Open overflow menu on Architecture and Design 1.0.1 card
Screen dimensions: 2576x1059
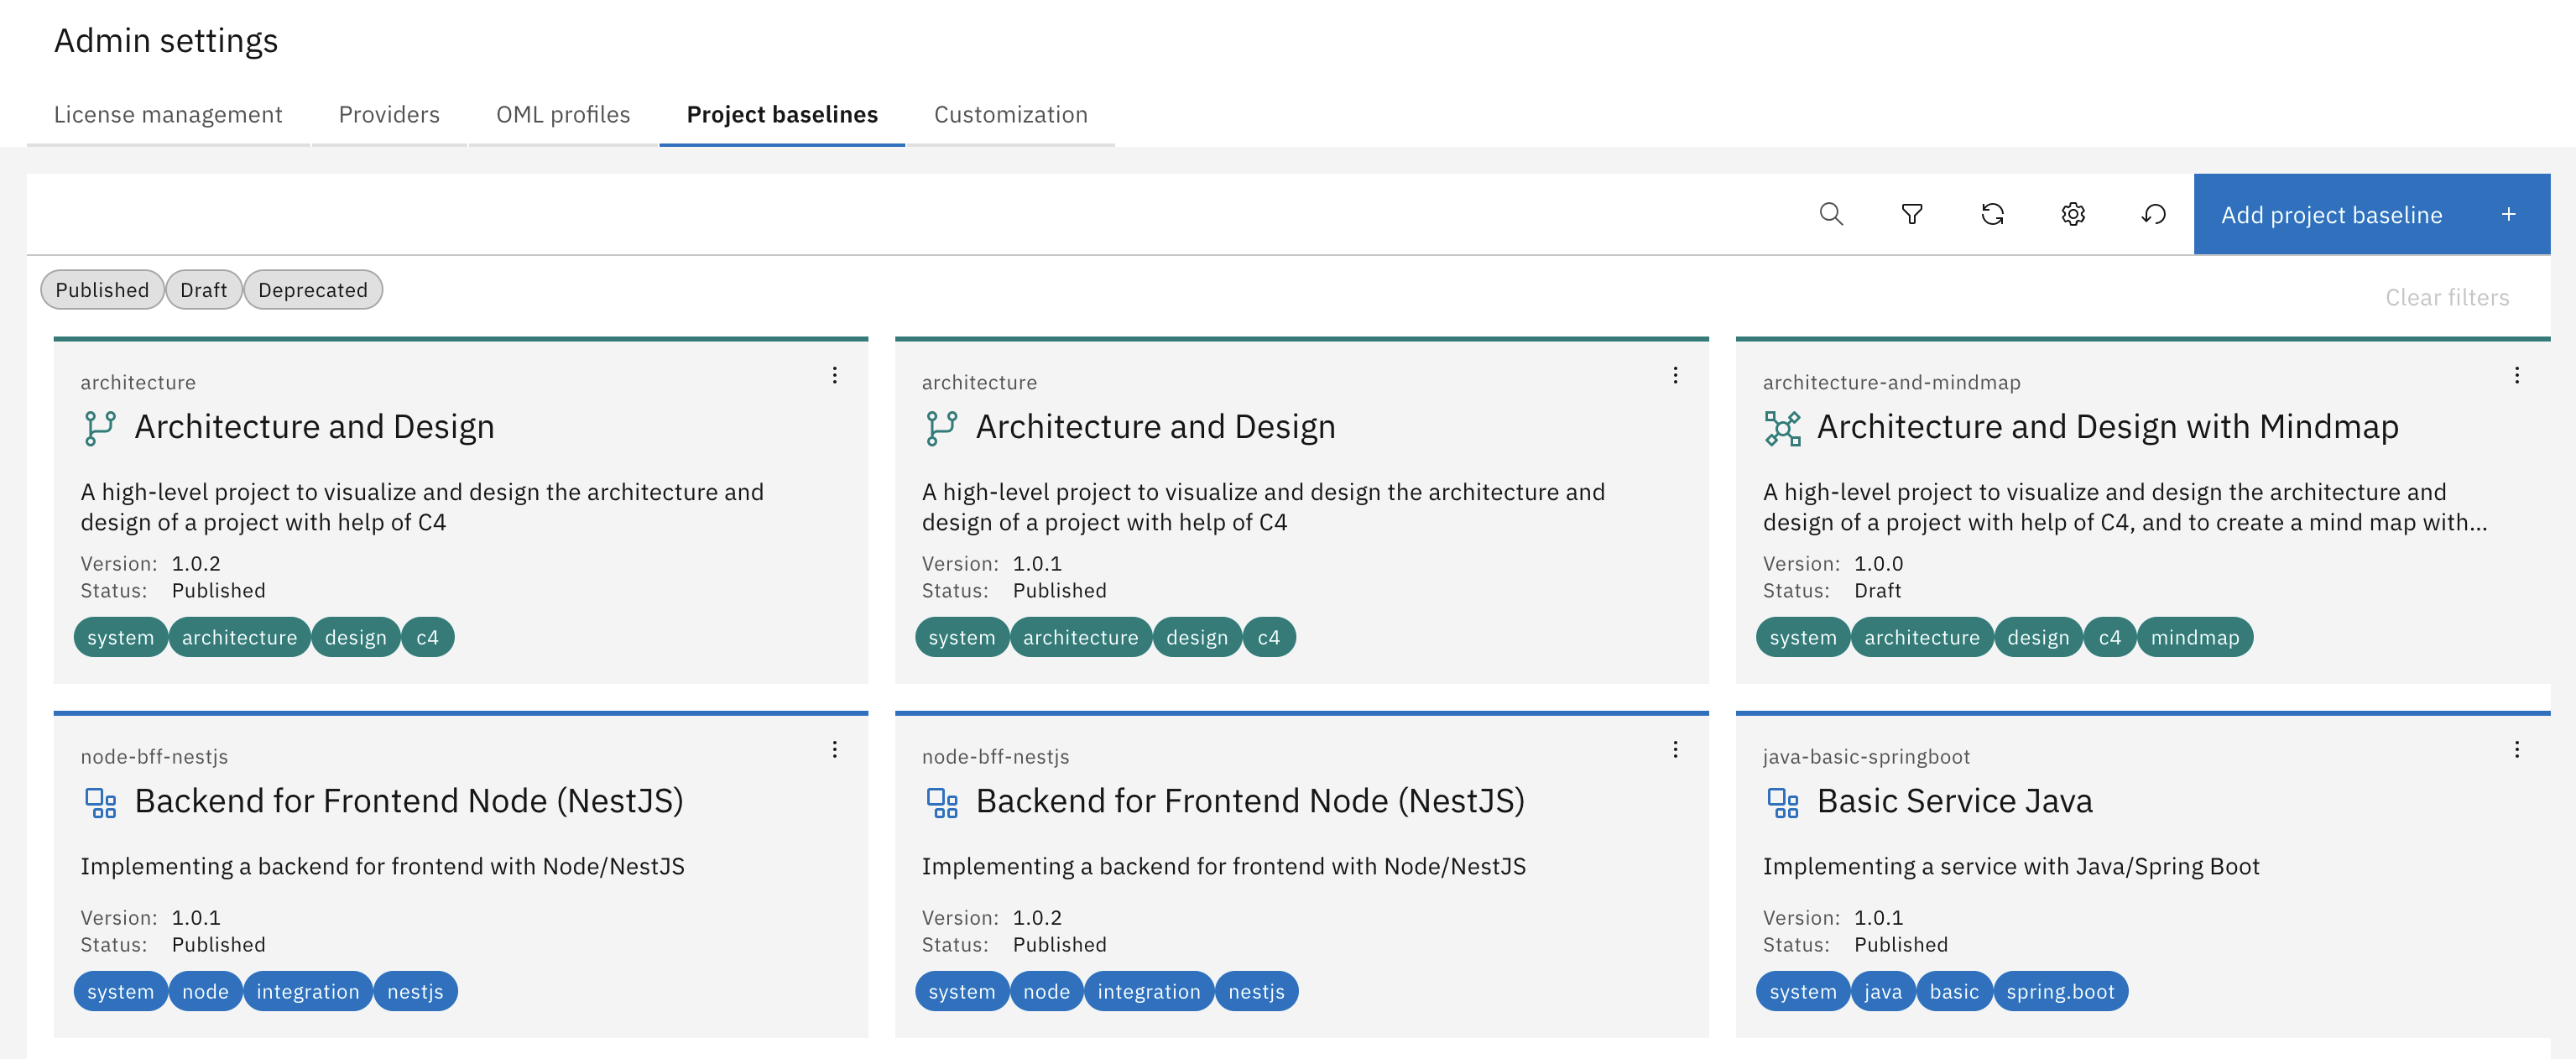[x=1675, y=375]
